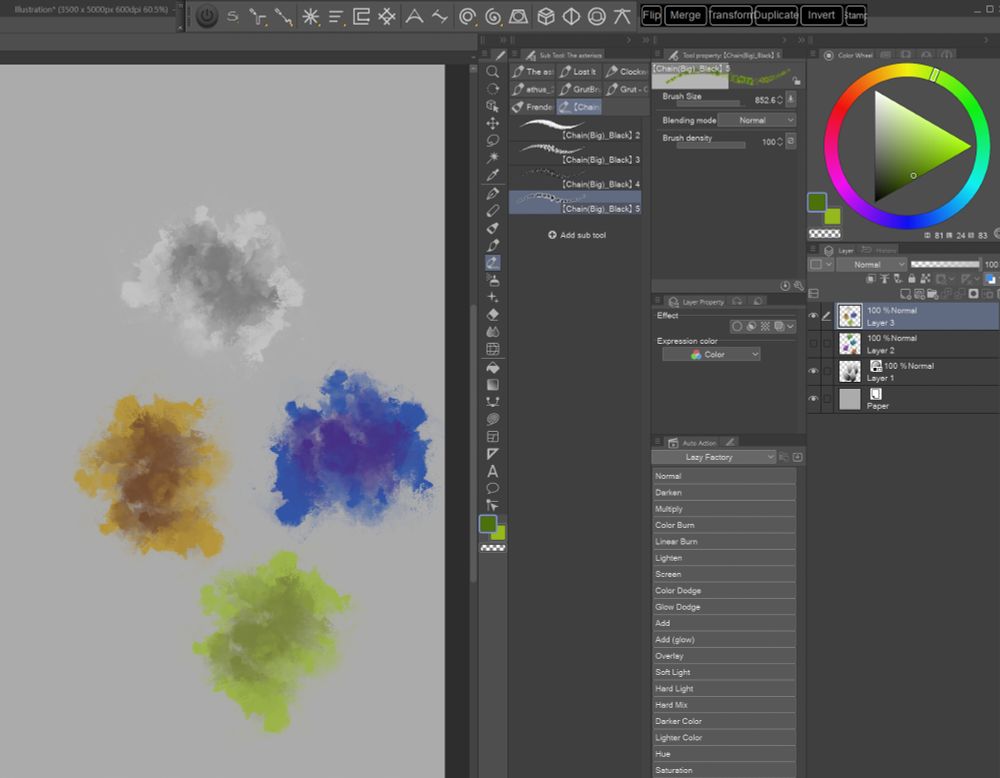Click the layer opacity slider

pyautogui.click(x=945, y=265)
